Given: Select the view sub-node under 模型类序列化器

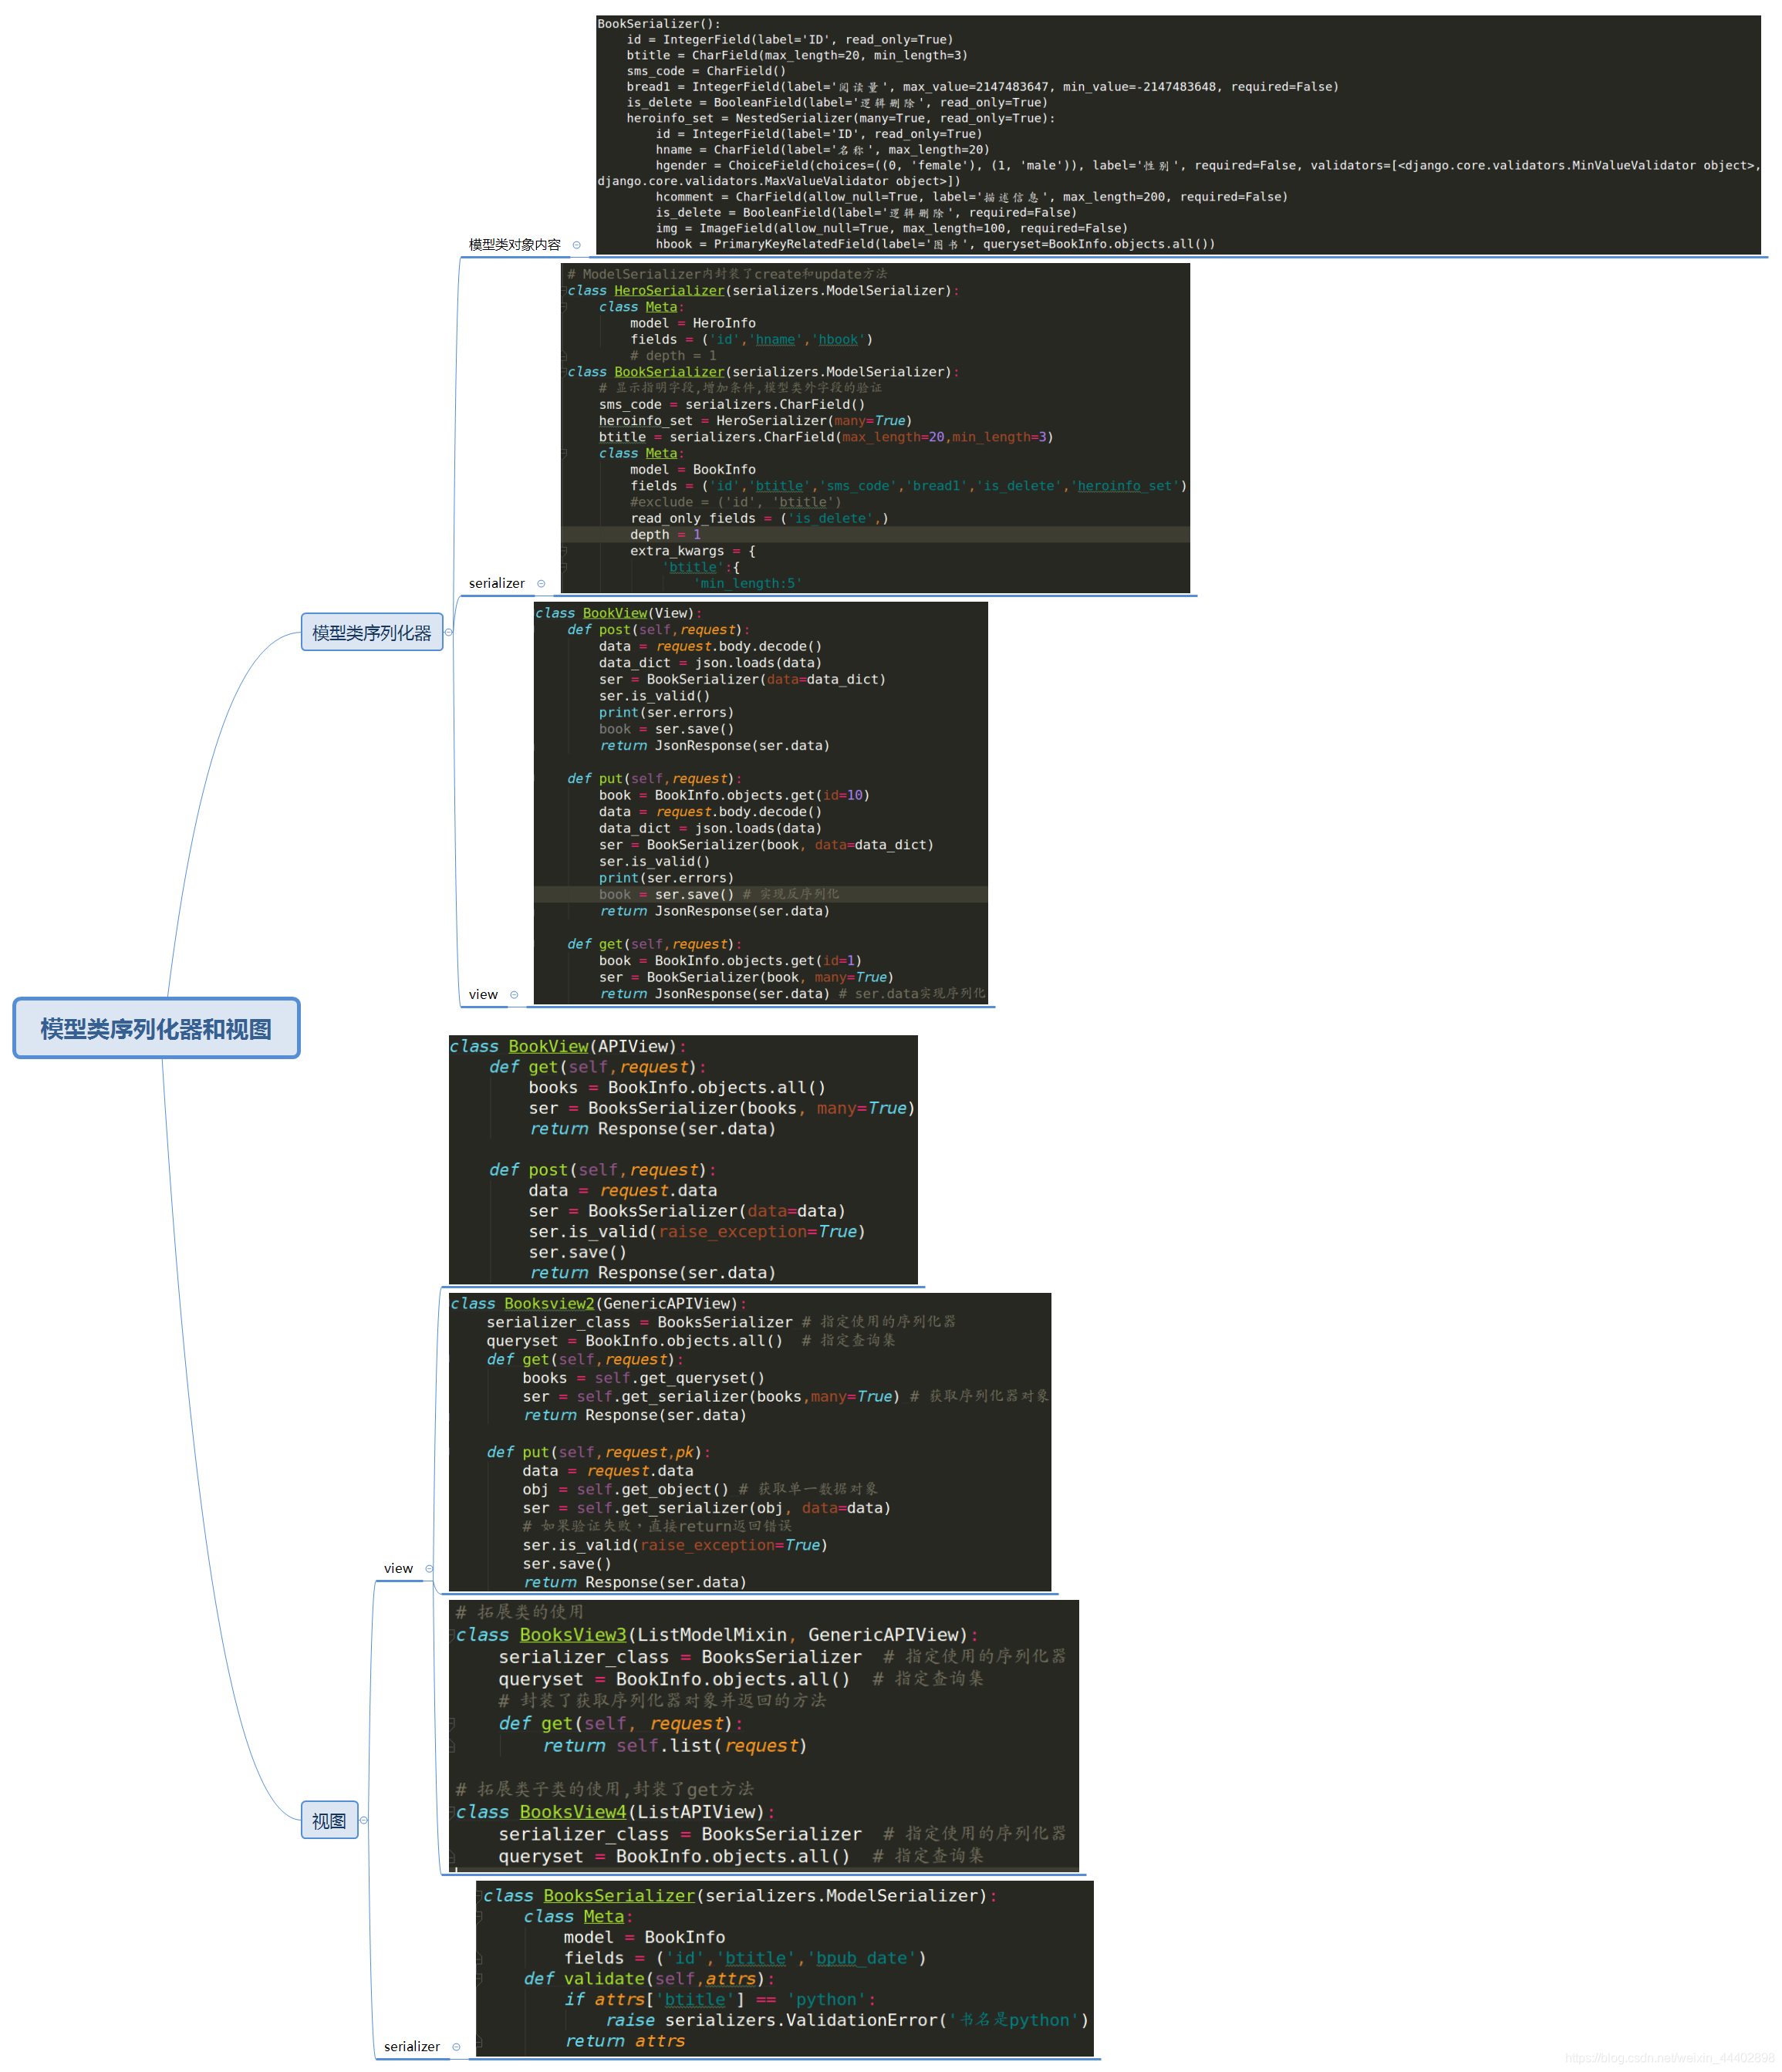Looking at the screenshot, I should tap(483, 994).
